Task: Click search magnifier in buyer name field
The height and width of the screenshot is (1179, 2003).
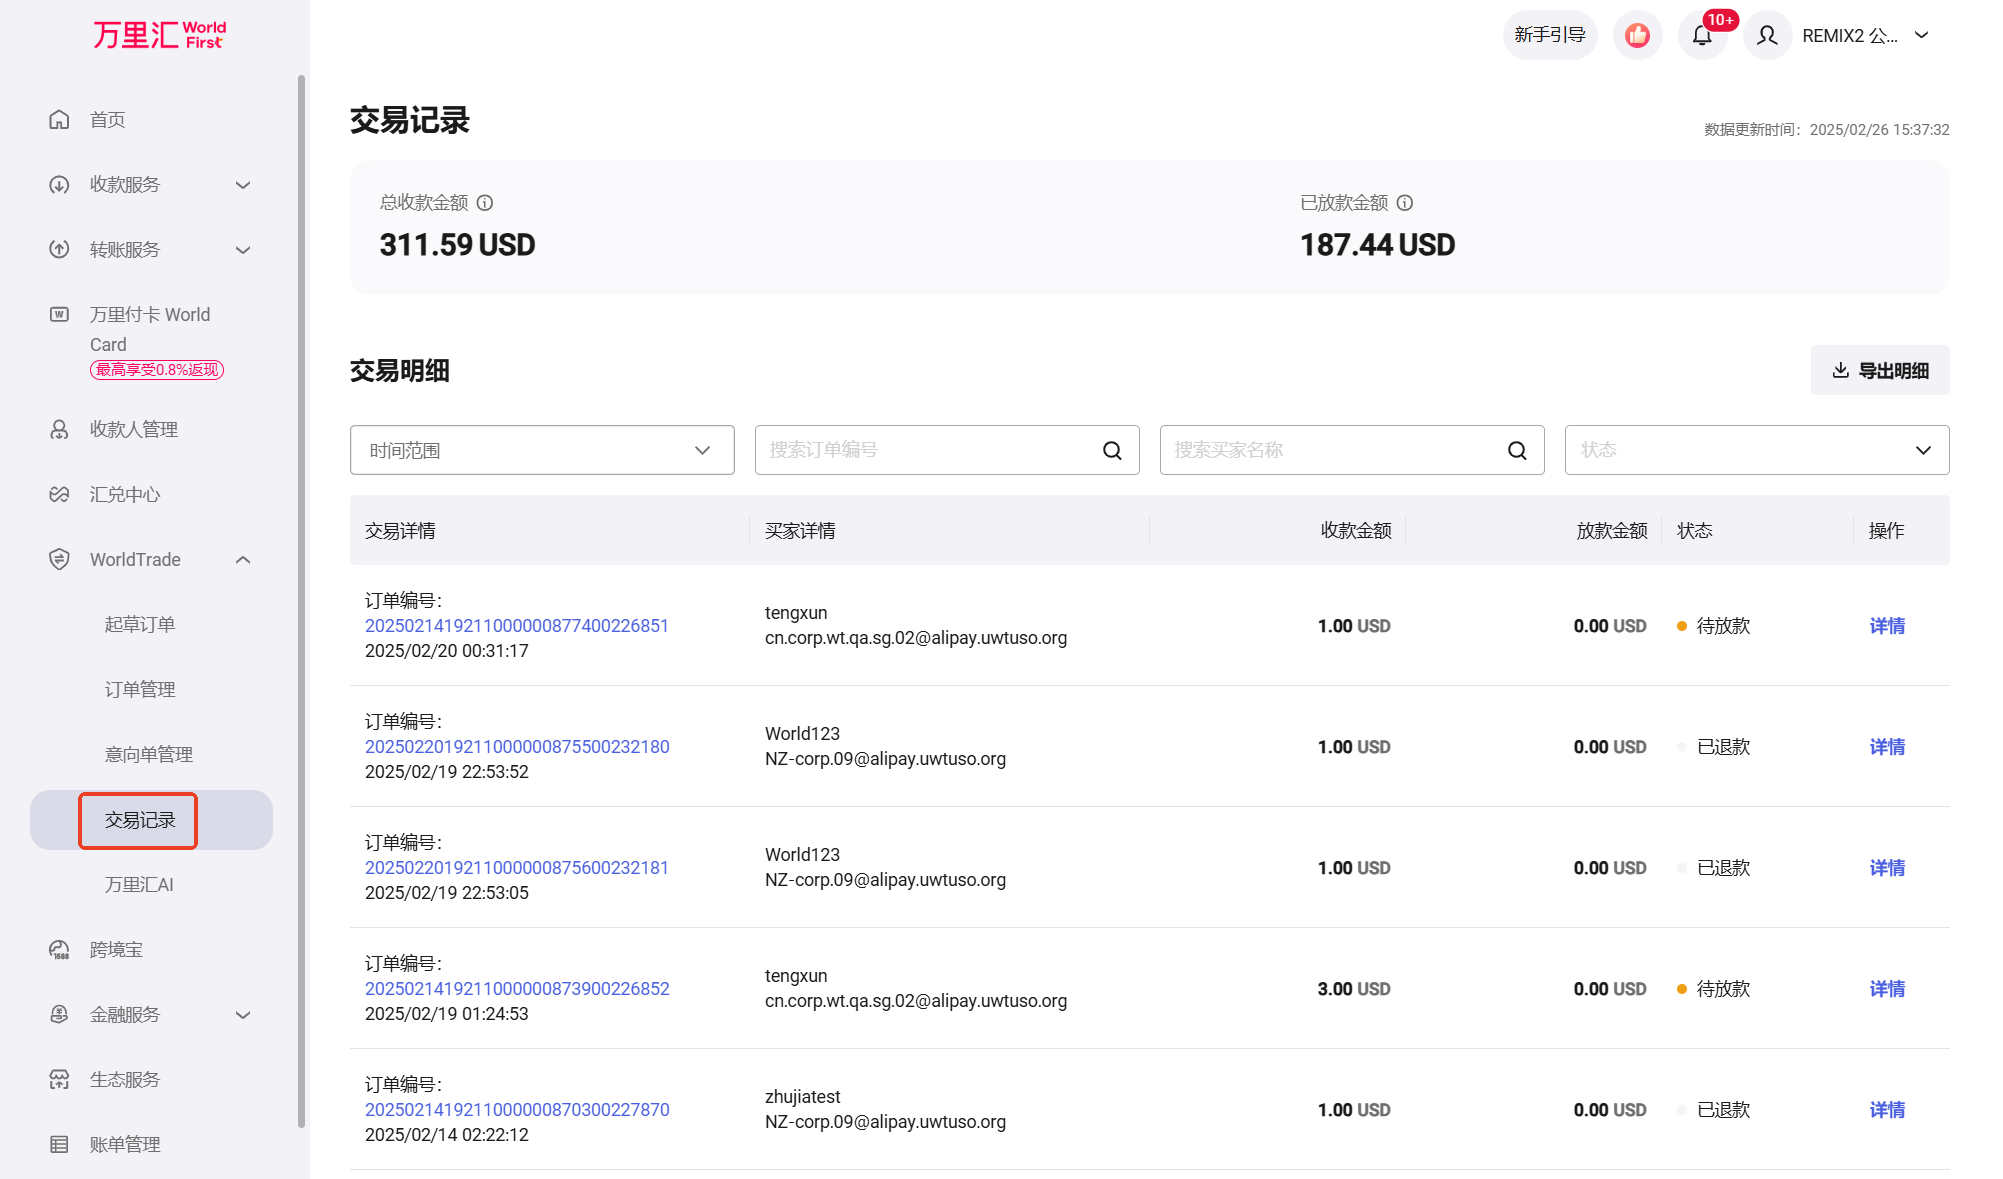Action: (x=1517, y=451)
